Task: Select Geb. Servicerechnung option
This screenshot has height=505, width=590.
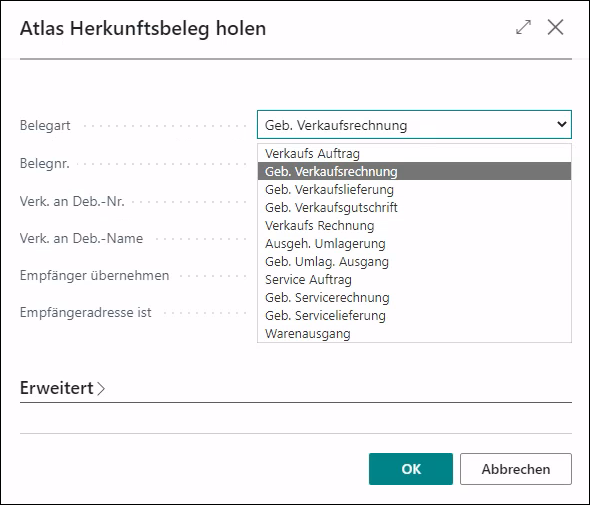Action: tap(414, 298)
